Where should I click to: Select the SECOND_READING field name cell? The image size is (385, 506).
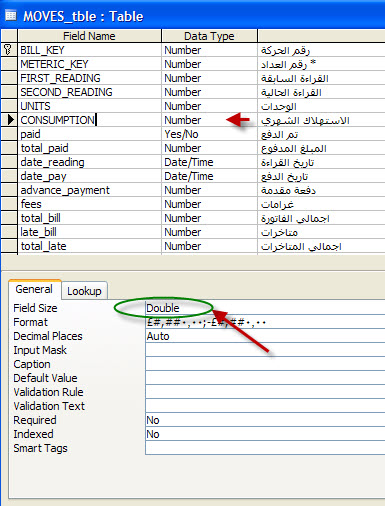[90, 92]
